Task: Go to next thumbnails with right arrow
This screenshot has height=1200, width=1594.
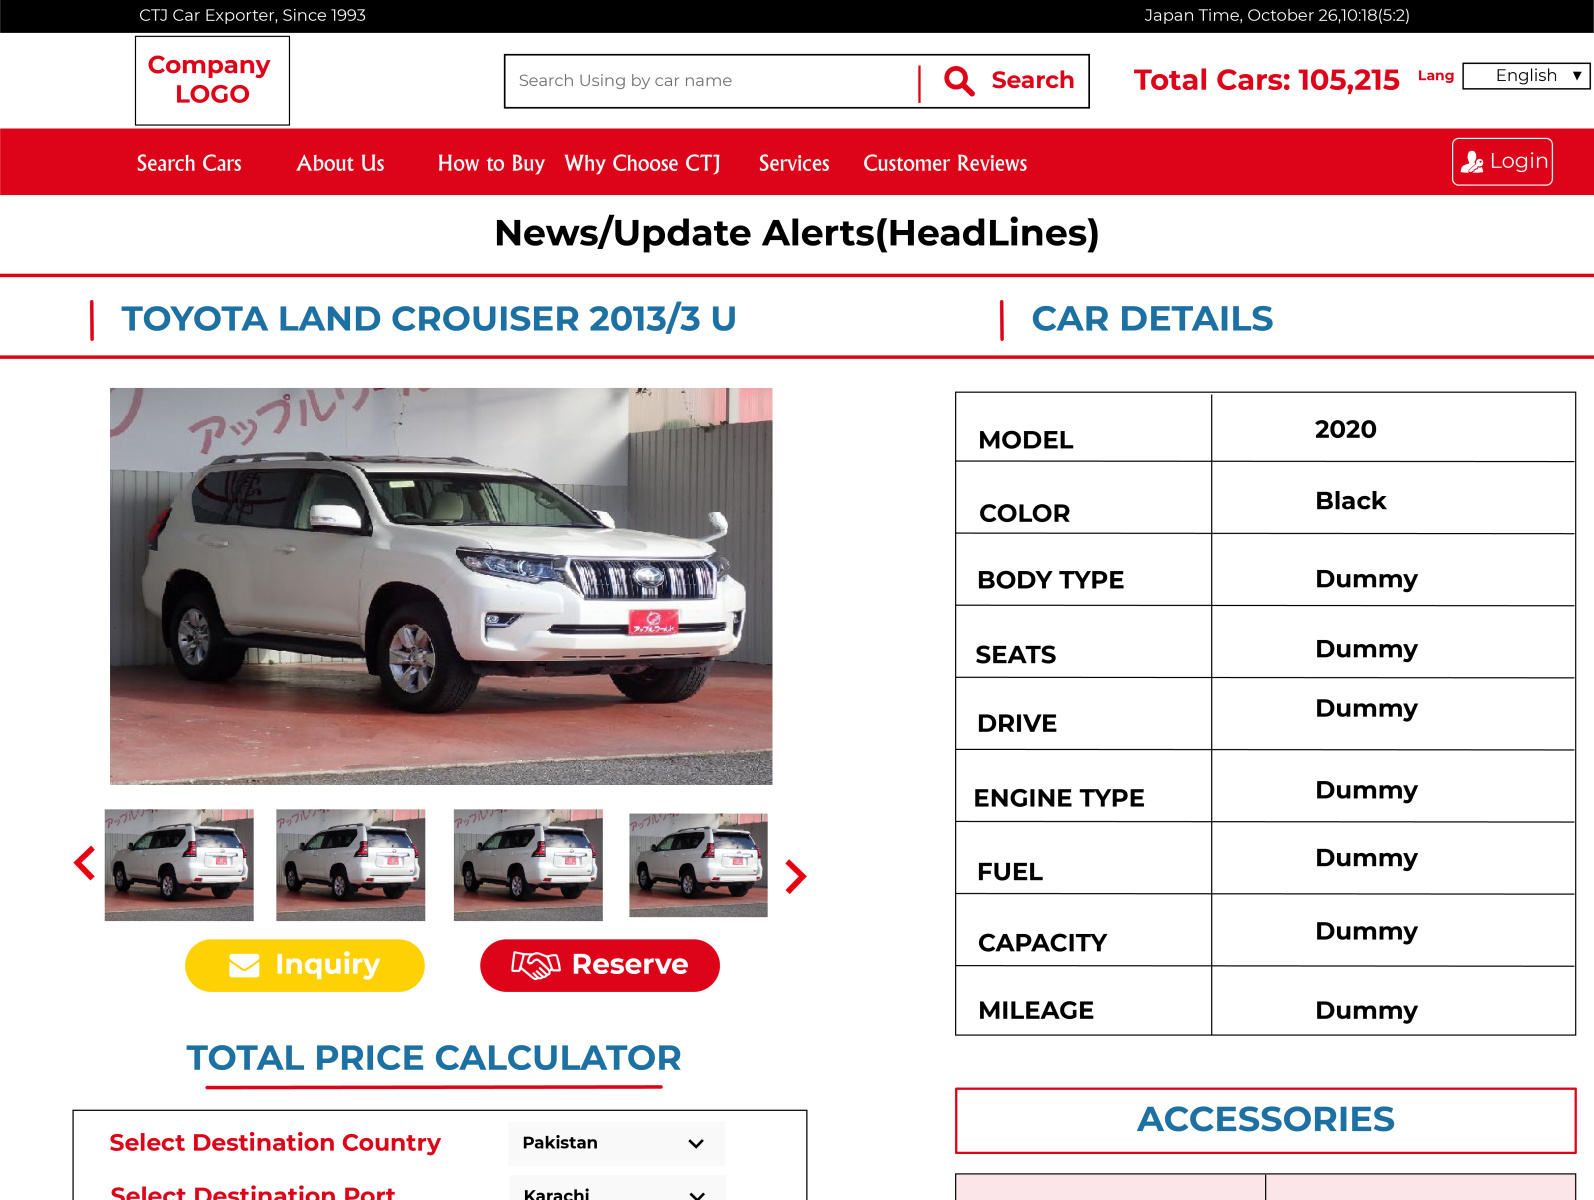Action: tap(795, 877)
